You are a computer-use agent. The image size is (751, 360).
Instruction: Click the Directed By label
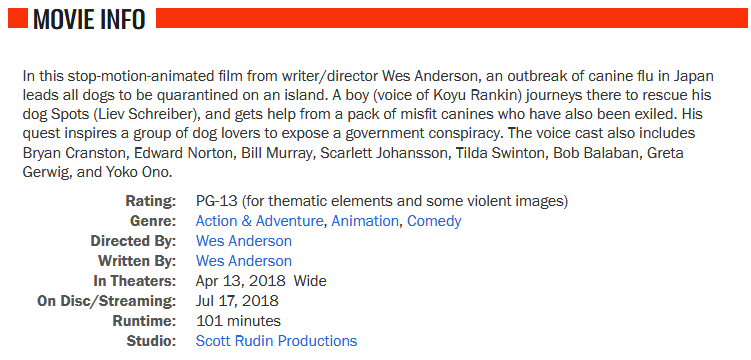coord(134,241)
